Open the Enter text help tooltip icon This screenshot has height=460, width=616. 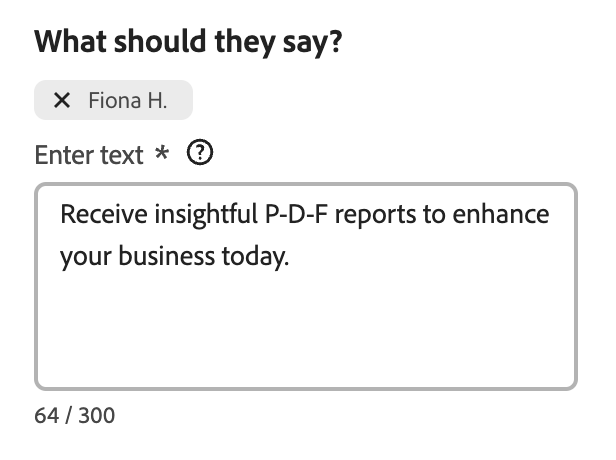[202, 154]
